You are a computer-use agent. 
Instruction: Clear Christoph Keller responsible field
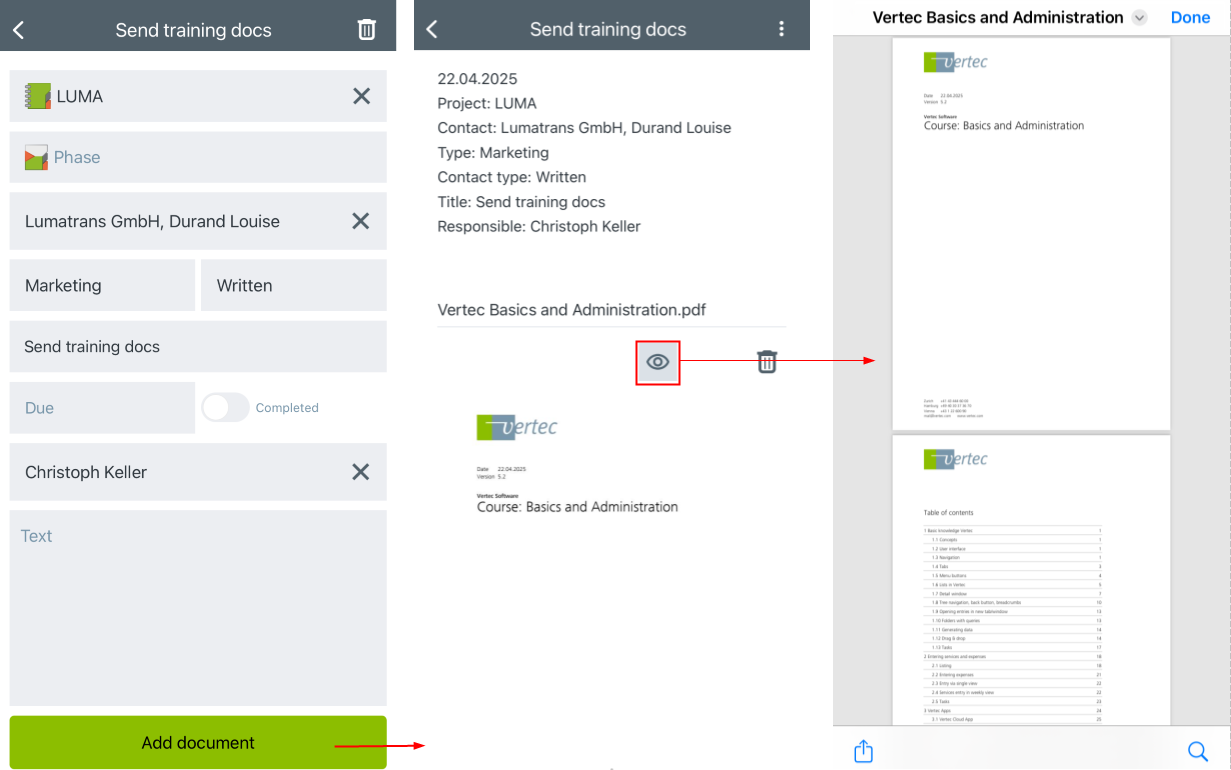[361, 472]
